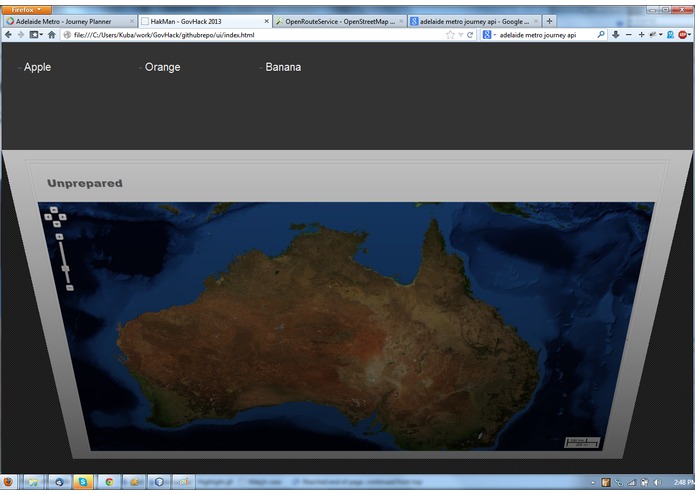
Task: Switch to Adelaide Metro Journey Planner tab
Action: [70, 21]
